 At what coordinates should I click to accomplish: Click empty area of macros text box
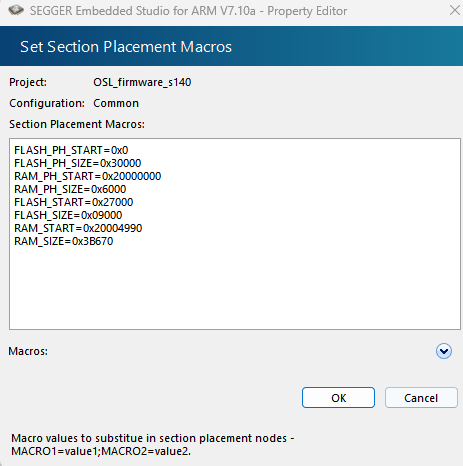[x=235, y=287]
